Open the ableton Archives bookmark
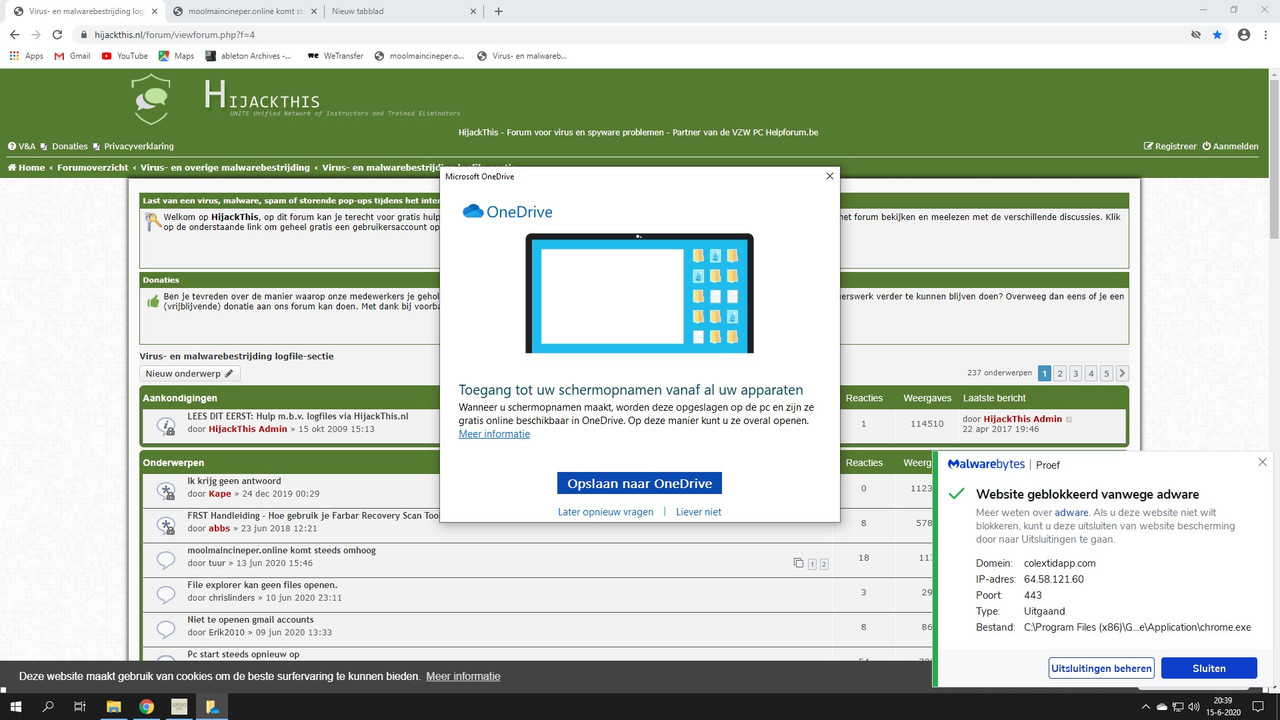The height and width of the screenshot is (720, 1280). pyautogui.click(x=249, y=56)
